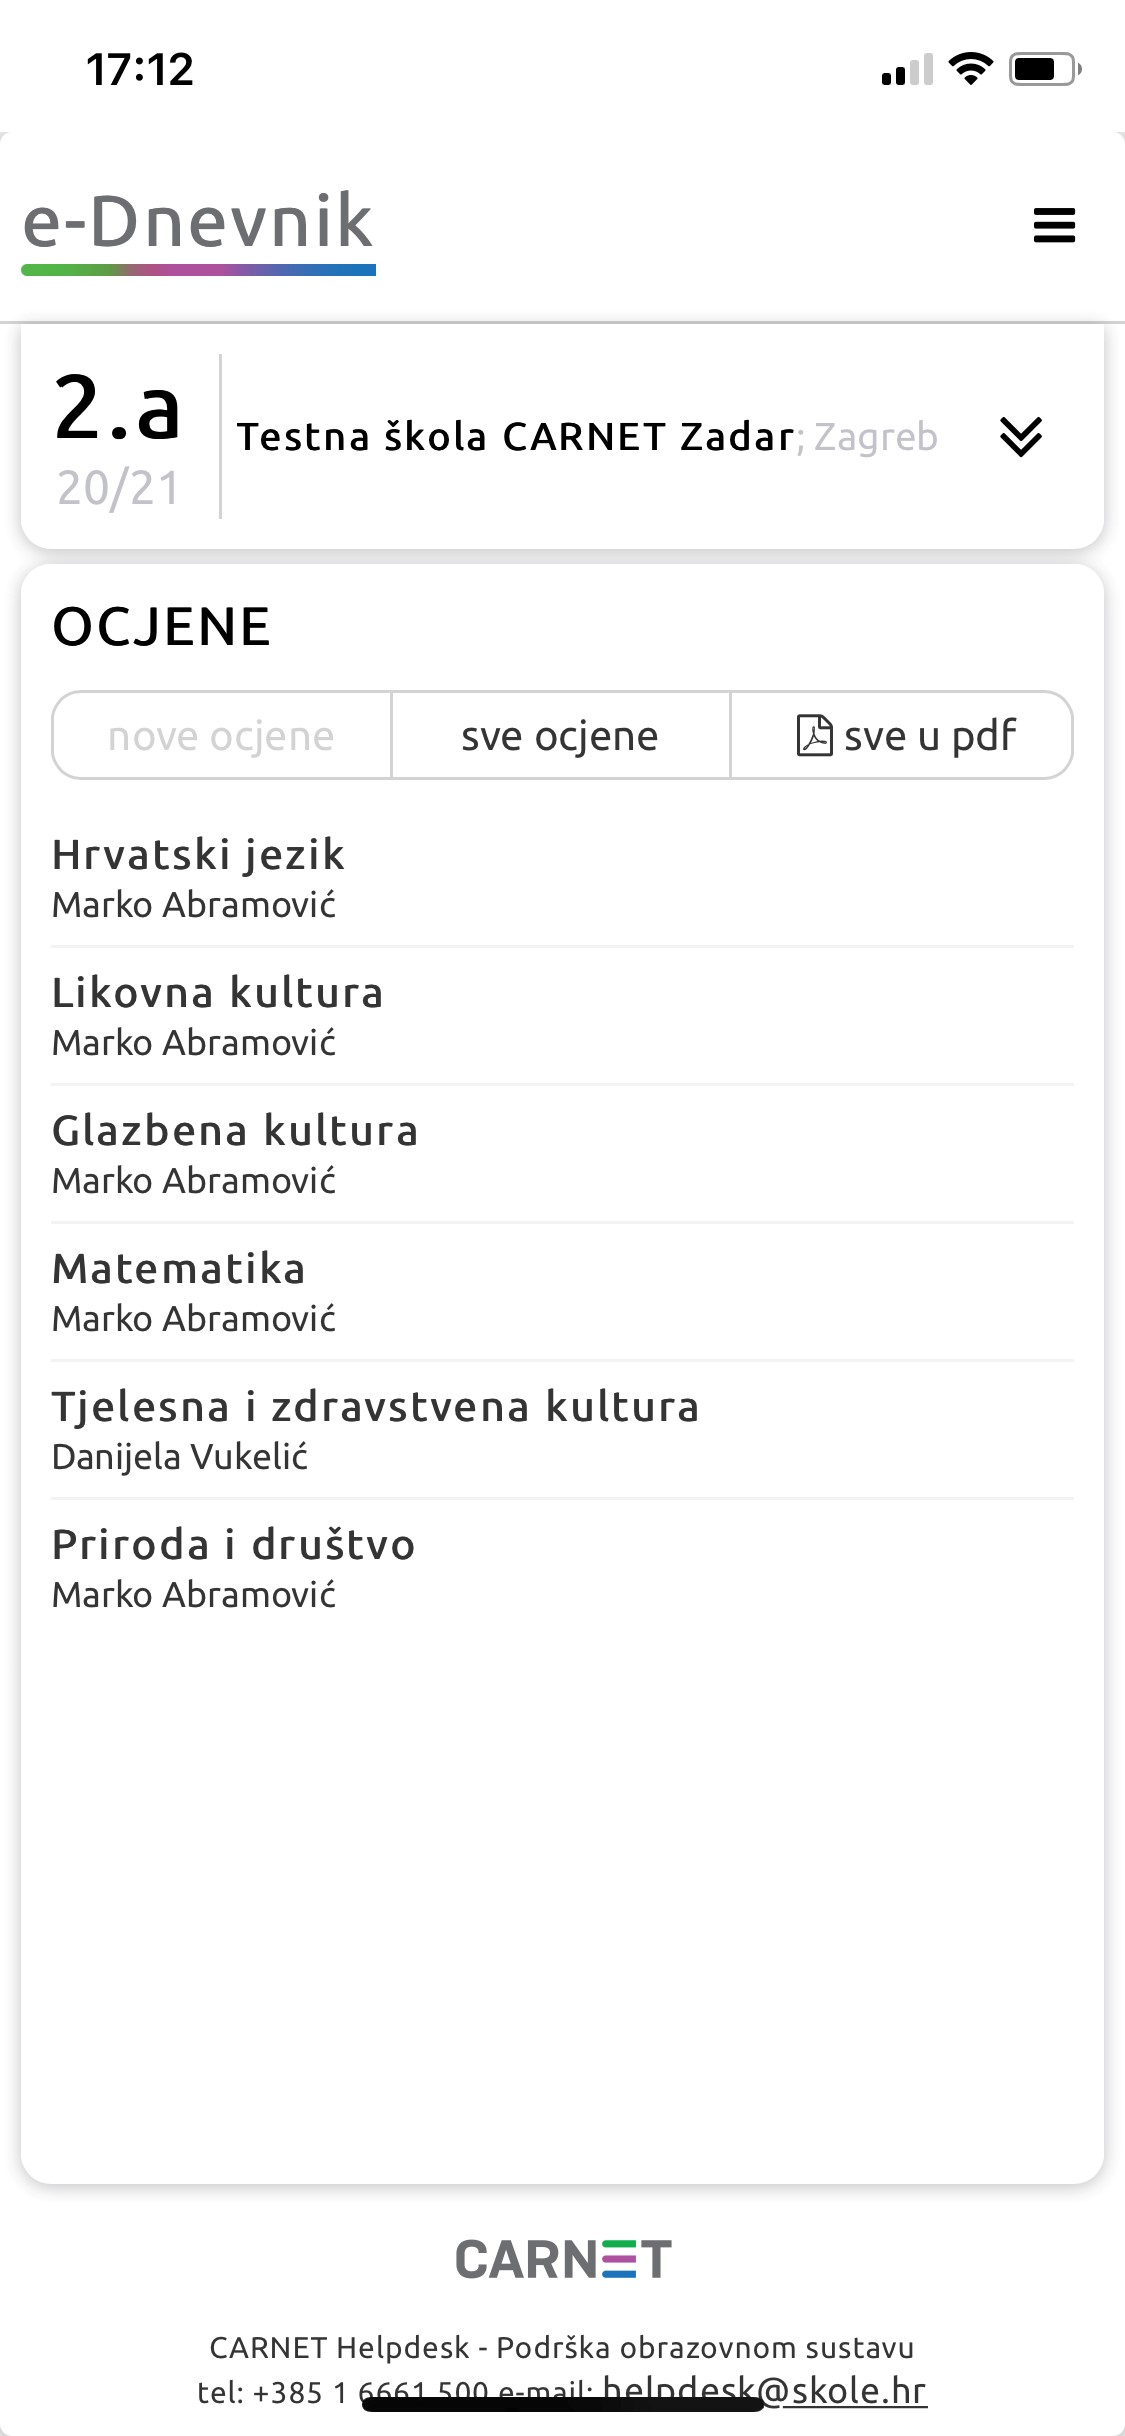The image size is (1125, 2436).
Task: Open the hamburger menu icon
Action: (1054, 225)
